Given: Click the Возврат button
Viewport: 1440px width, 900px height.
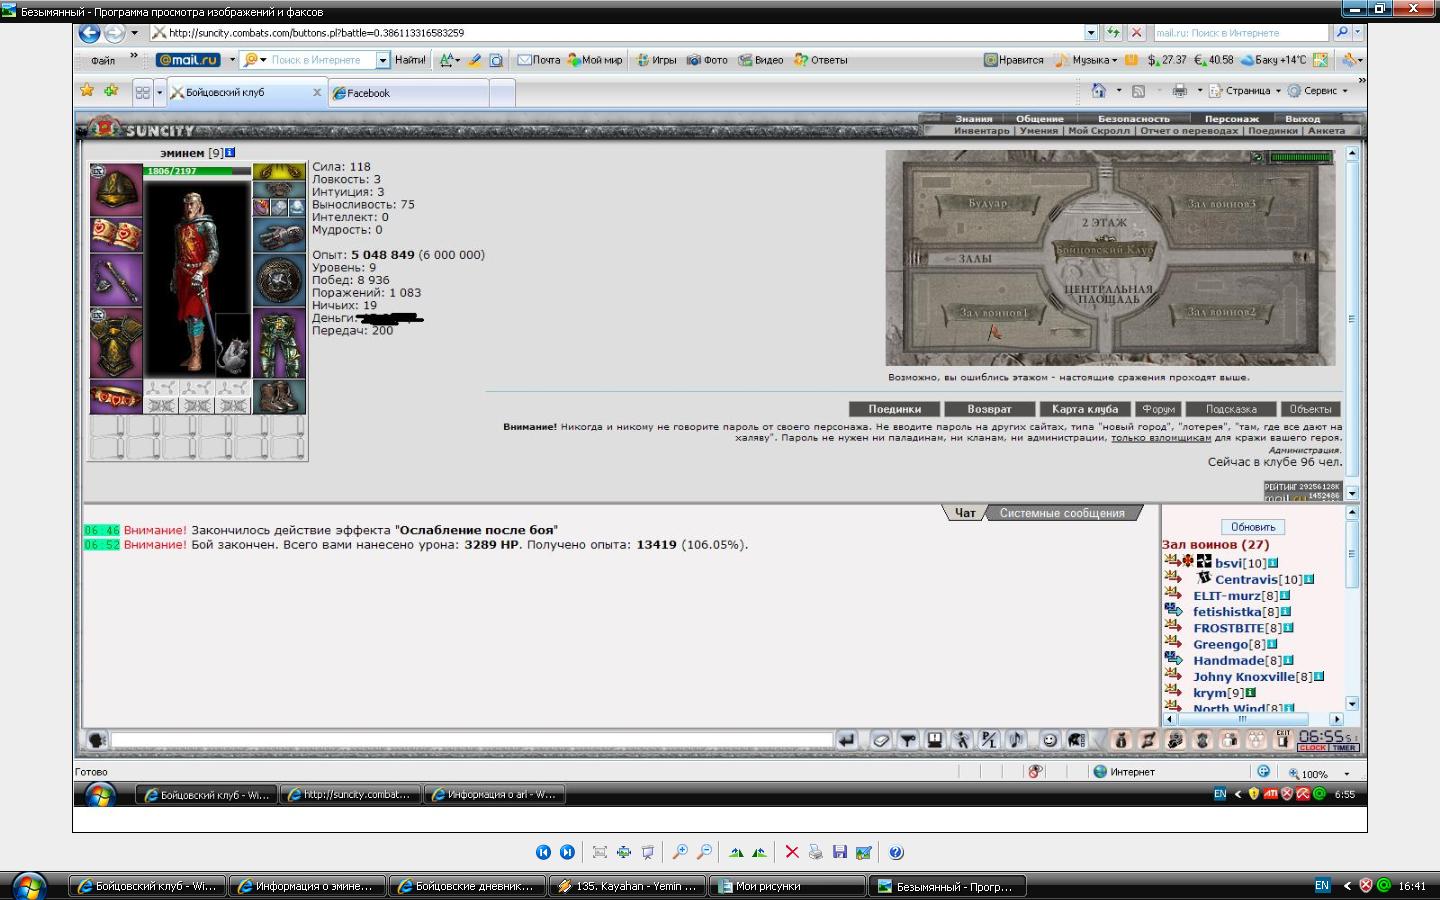Looking at the screenshot, I should coord(990,409).
